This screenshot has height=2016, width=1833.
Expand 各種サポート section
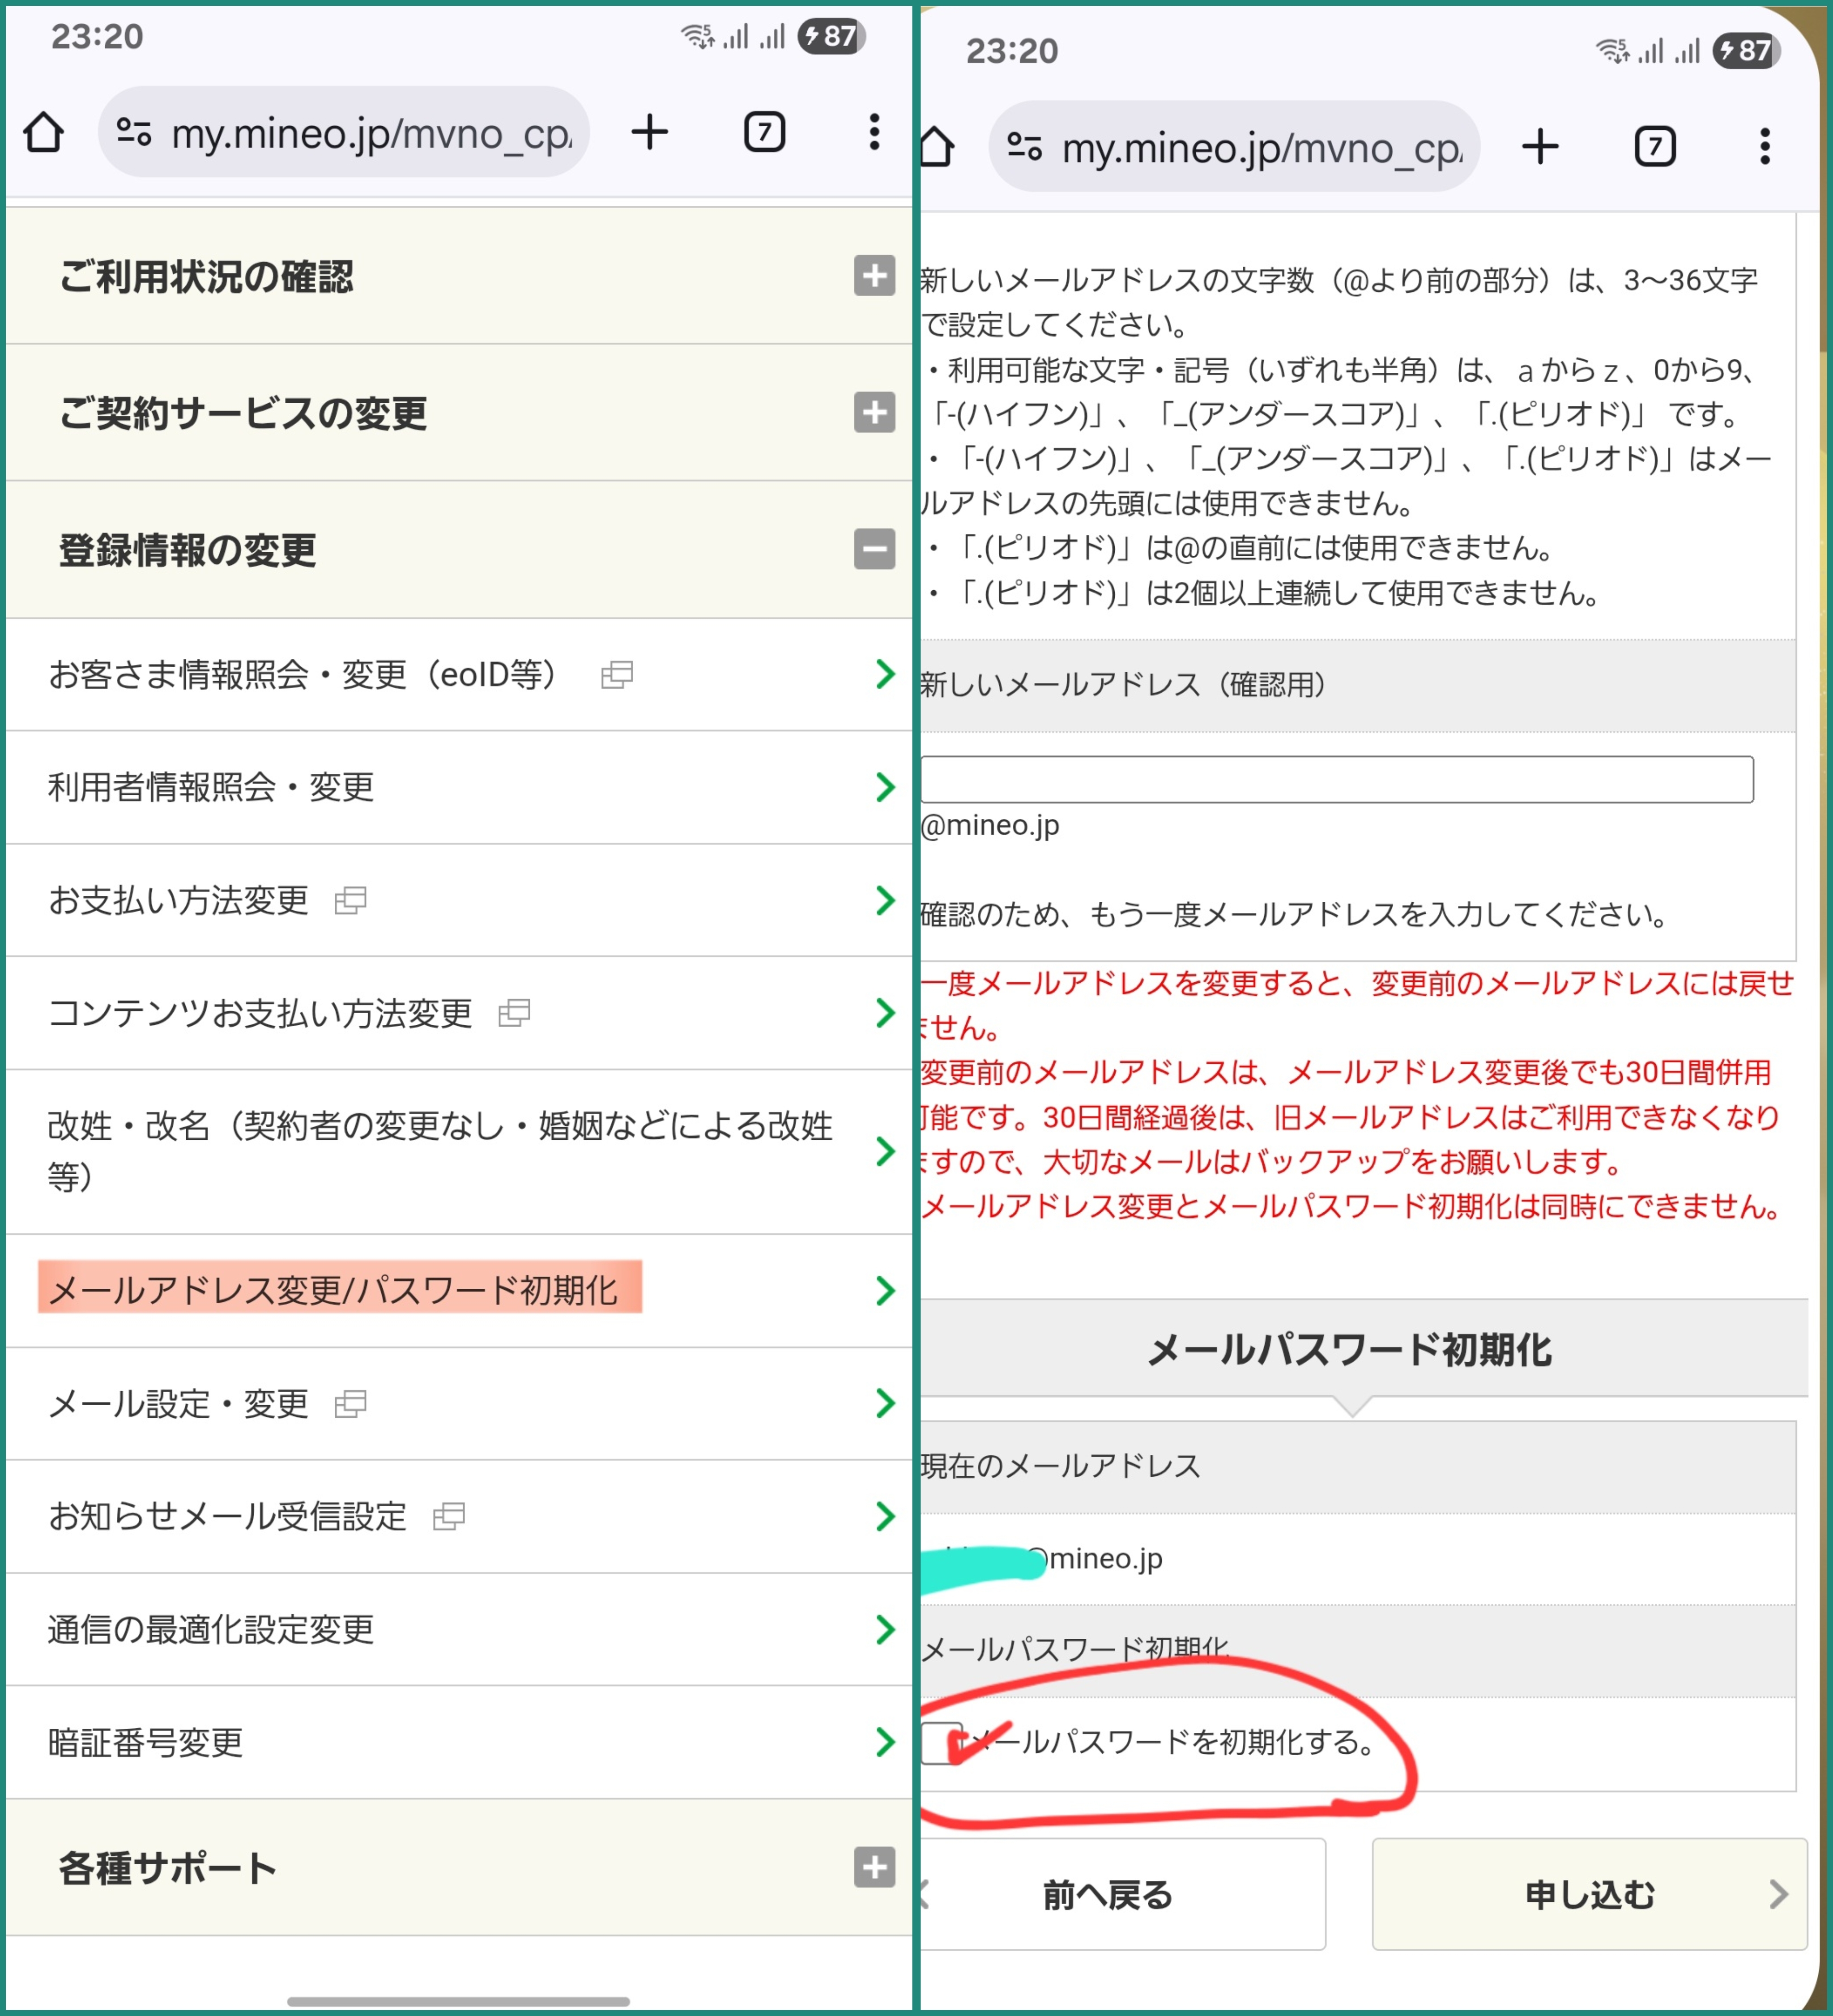coord(874,1867)
